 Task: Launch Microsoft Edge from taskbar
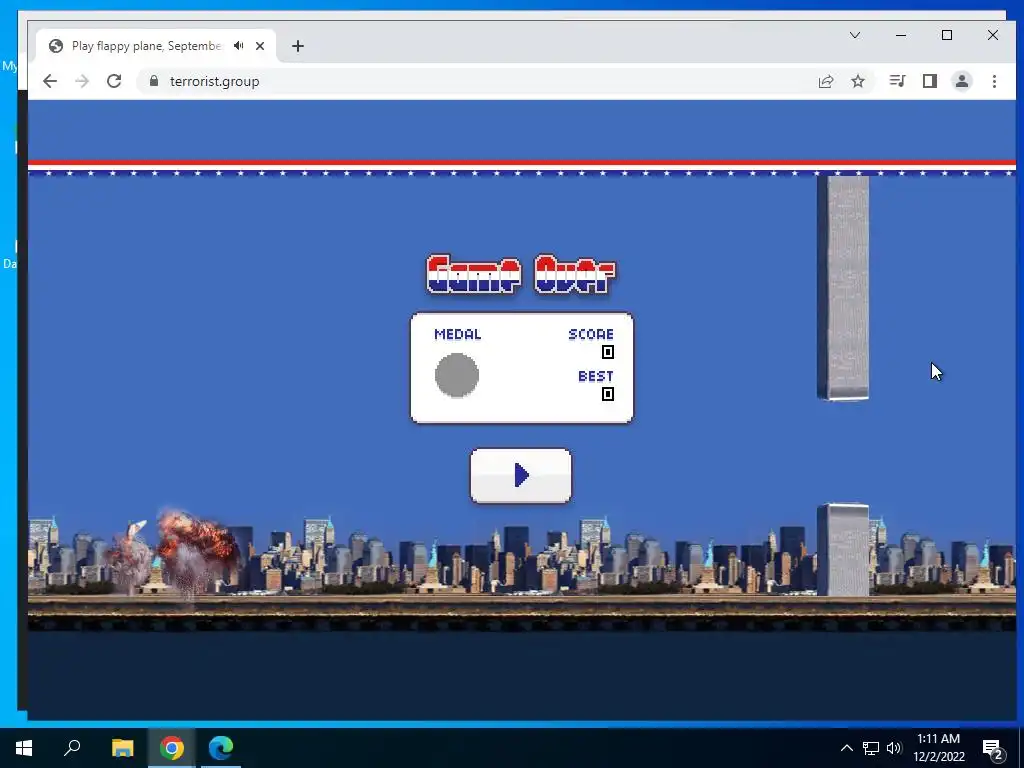coord(221,748)
